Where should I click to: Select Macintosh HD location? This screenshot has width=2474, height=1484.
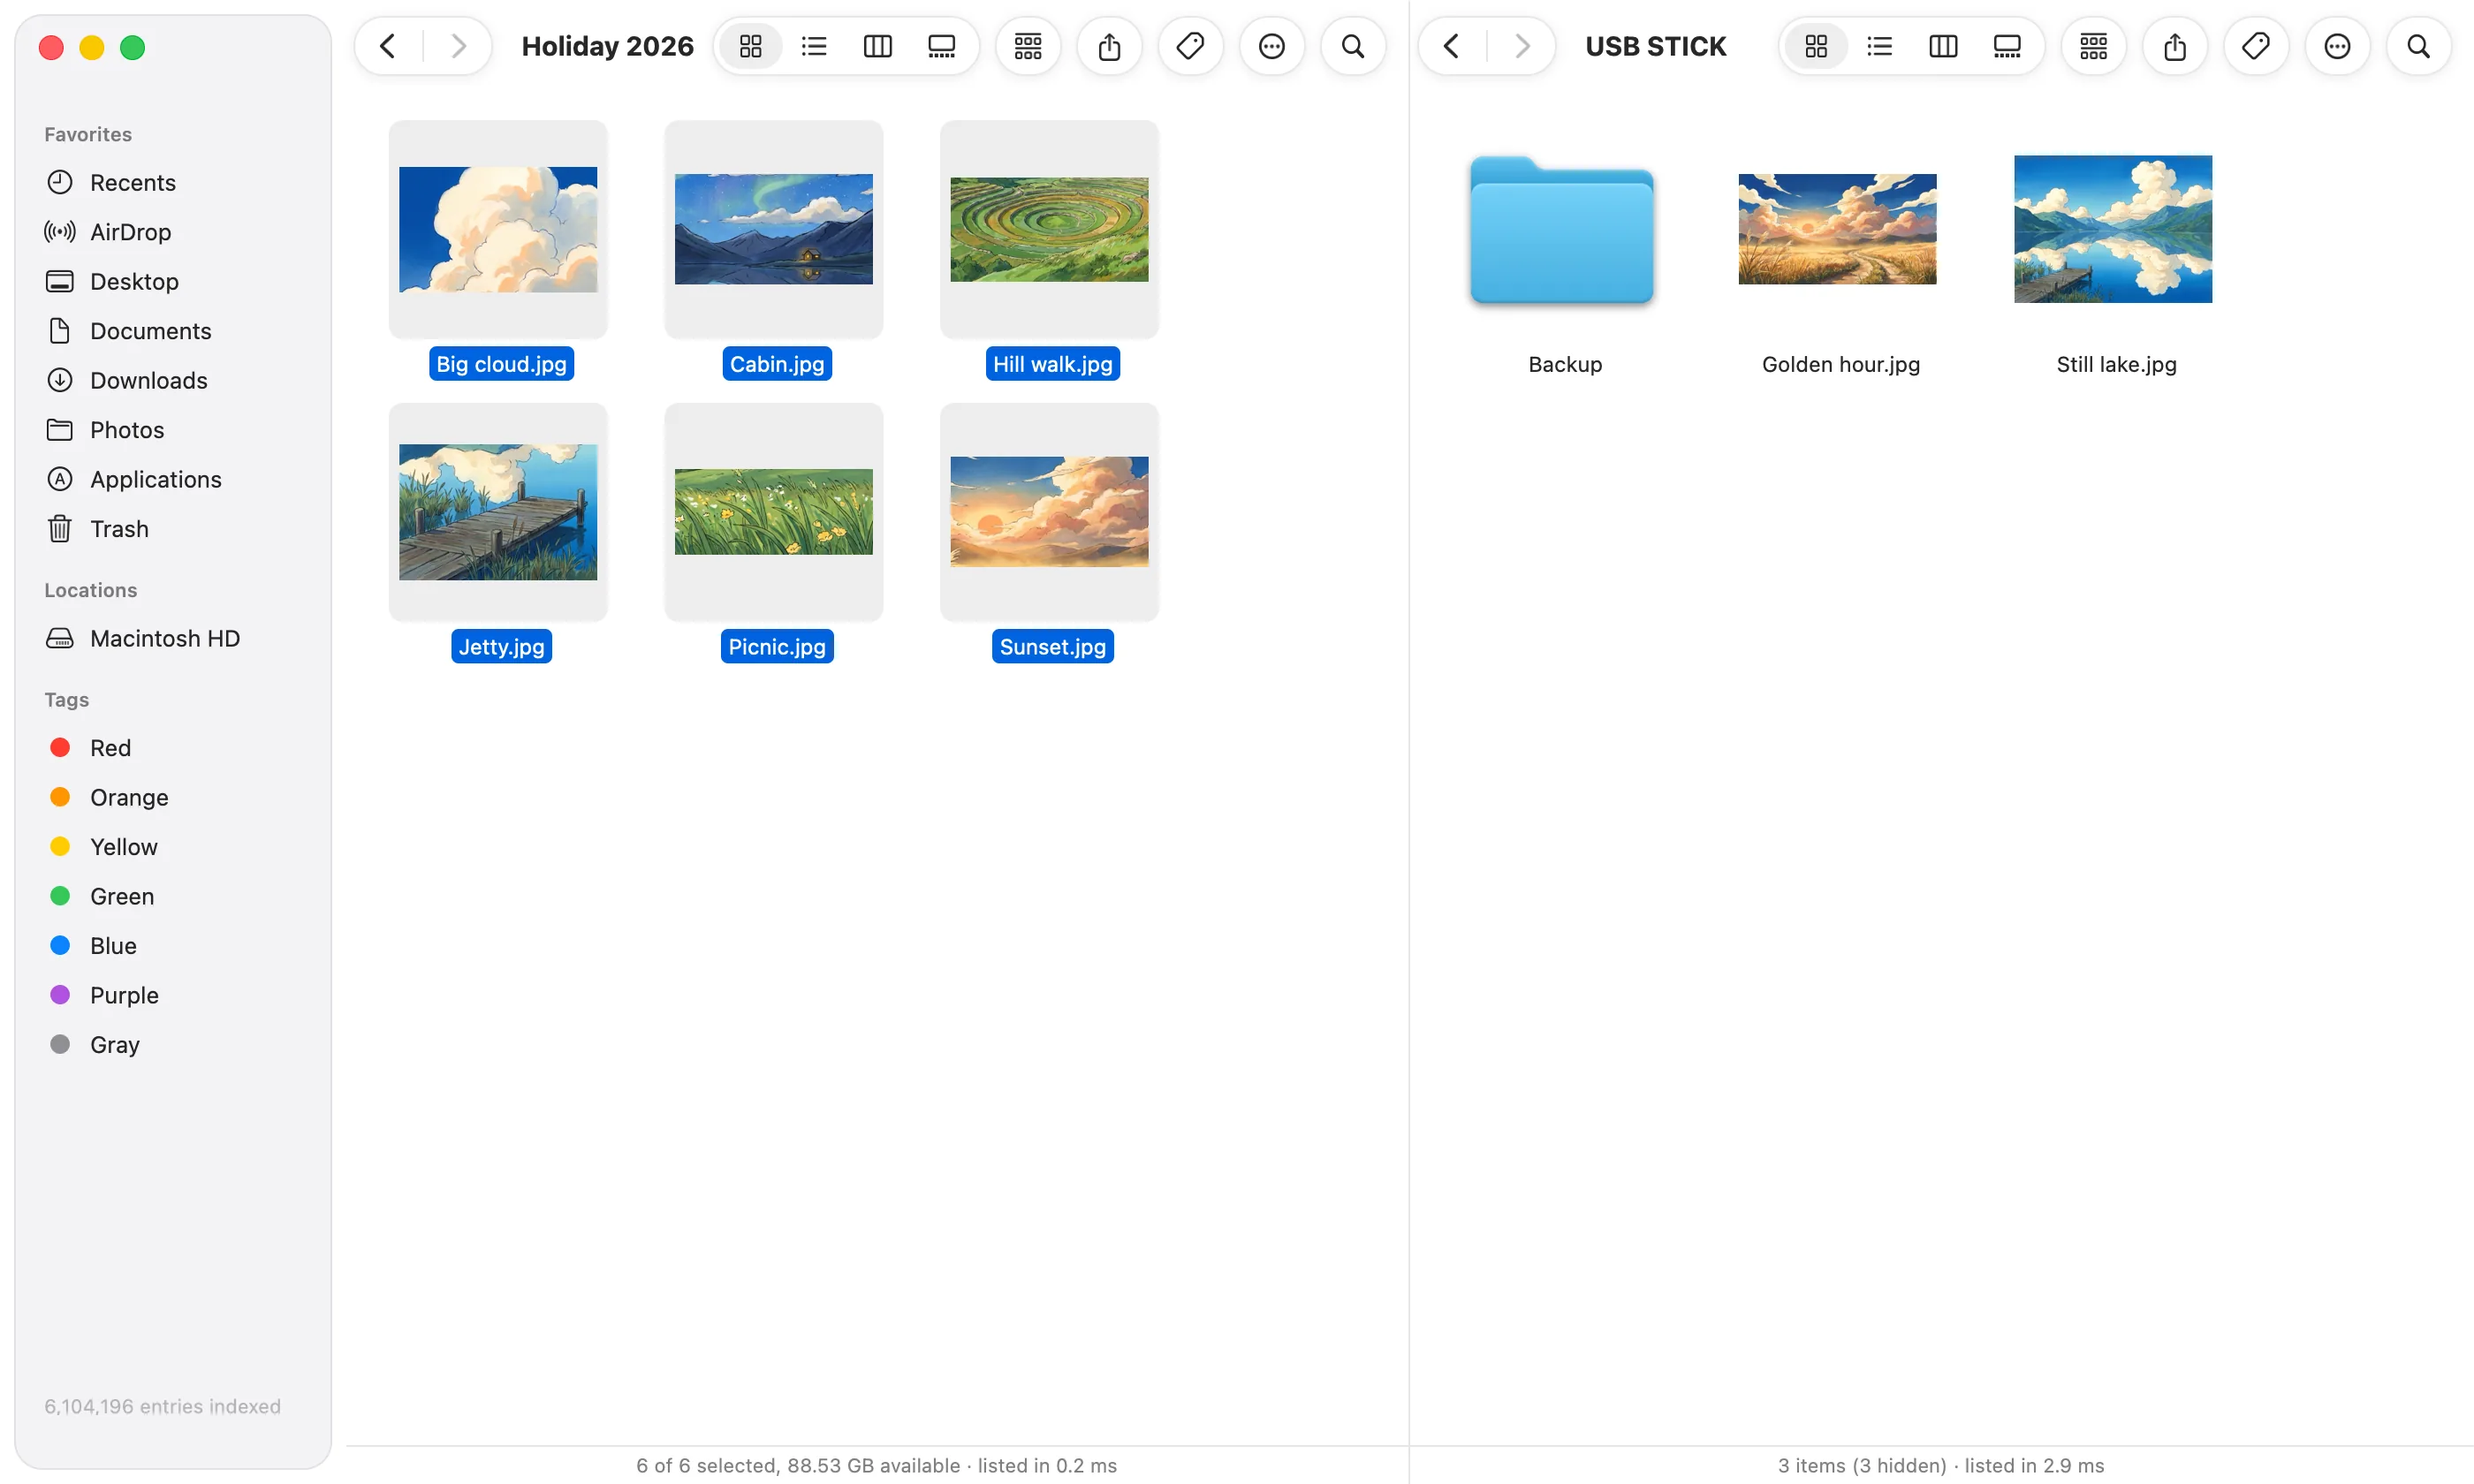172,638
